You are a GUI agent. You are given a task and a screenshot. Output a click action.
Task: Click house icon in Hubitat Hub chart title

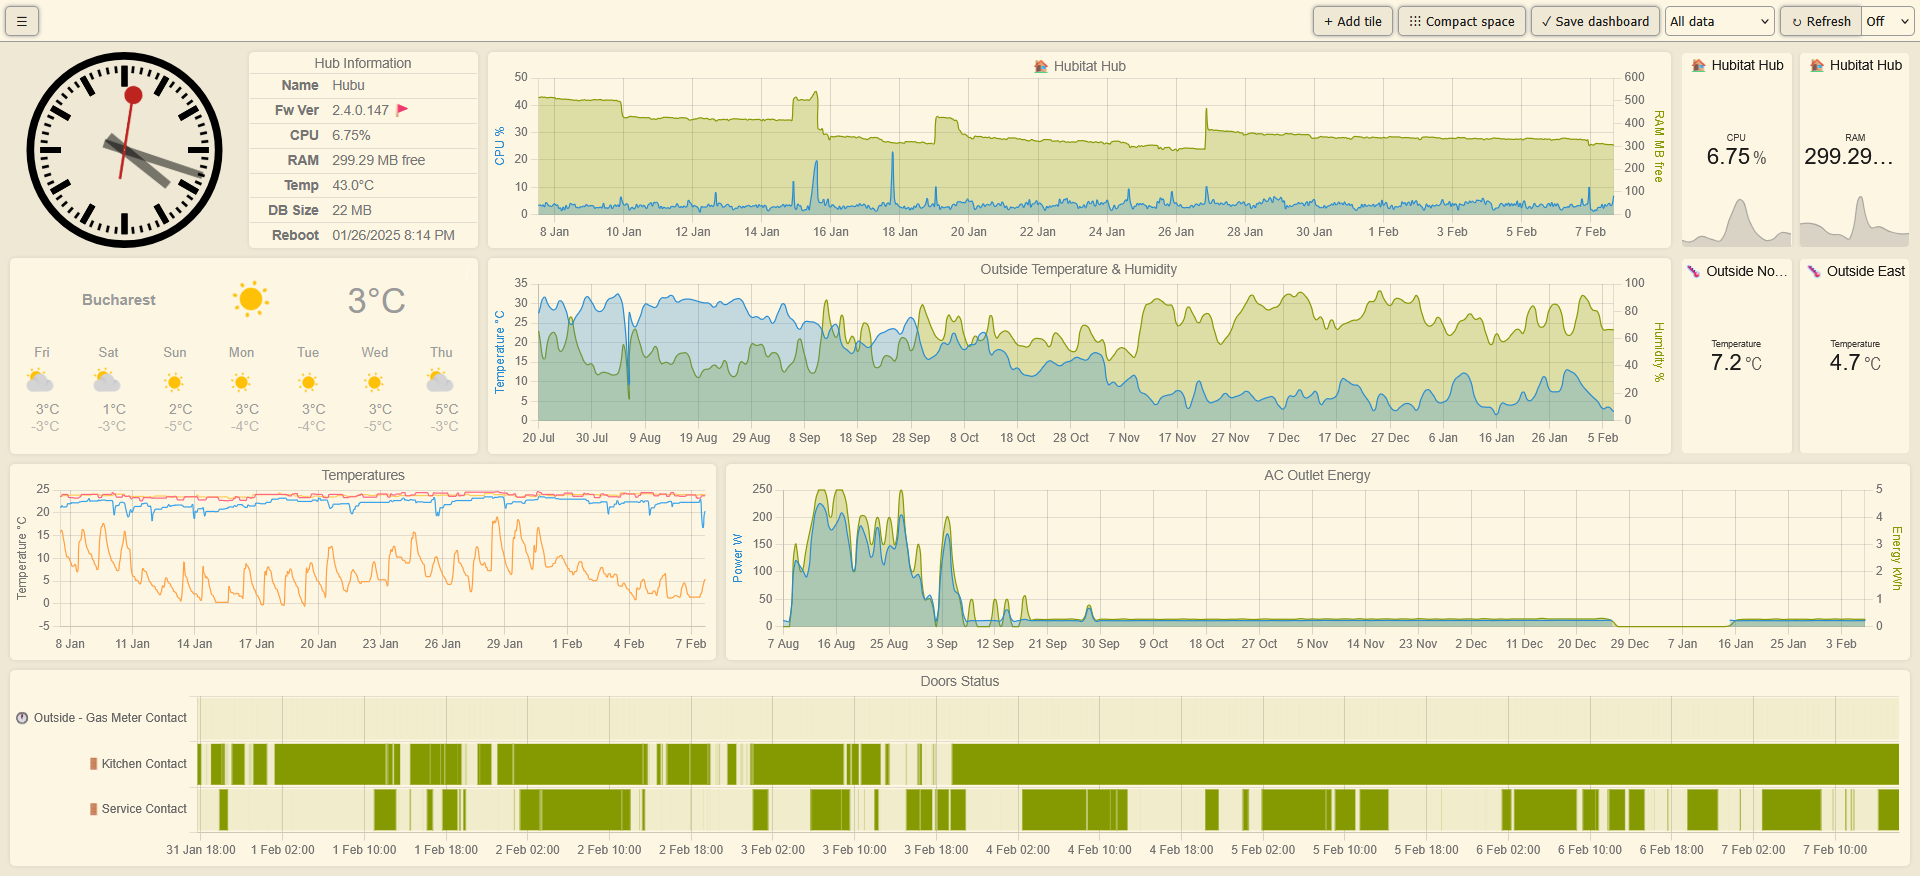(x=1041, y=67)
